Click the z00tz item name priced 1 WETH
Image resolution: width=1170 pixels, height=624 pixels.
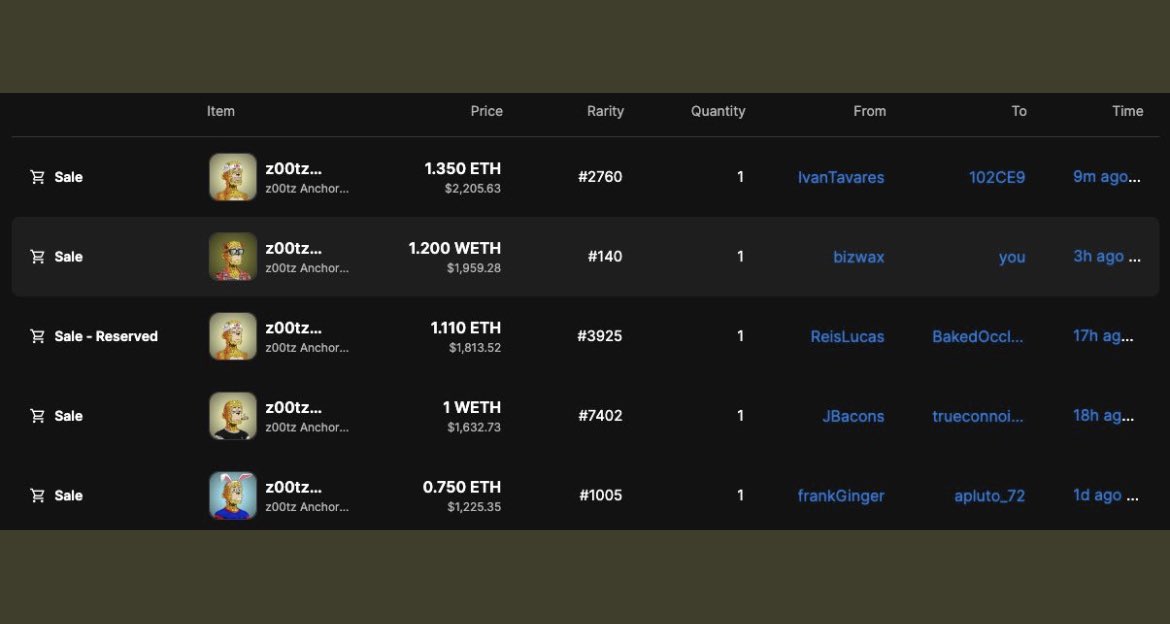294,408
